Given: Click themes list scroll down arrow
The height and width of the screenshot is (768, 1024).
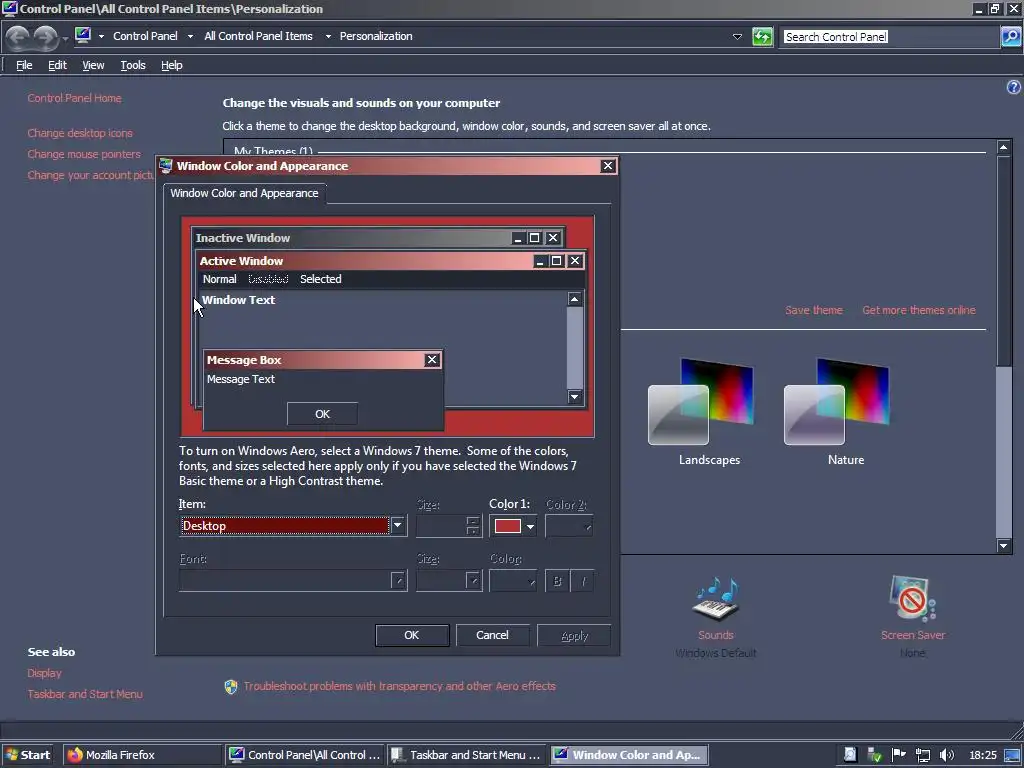Looking at the screenshot, I should coord(1004,545).
